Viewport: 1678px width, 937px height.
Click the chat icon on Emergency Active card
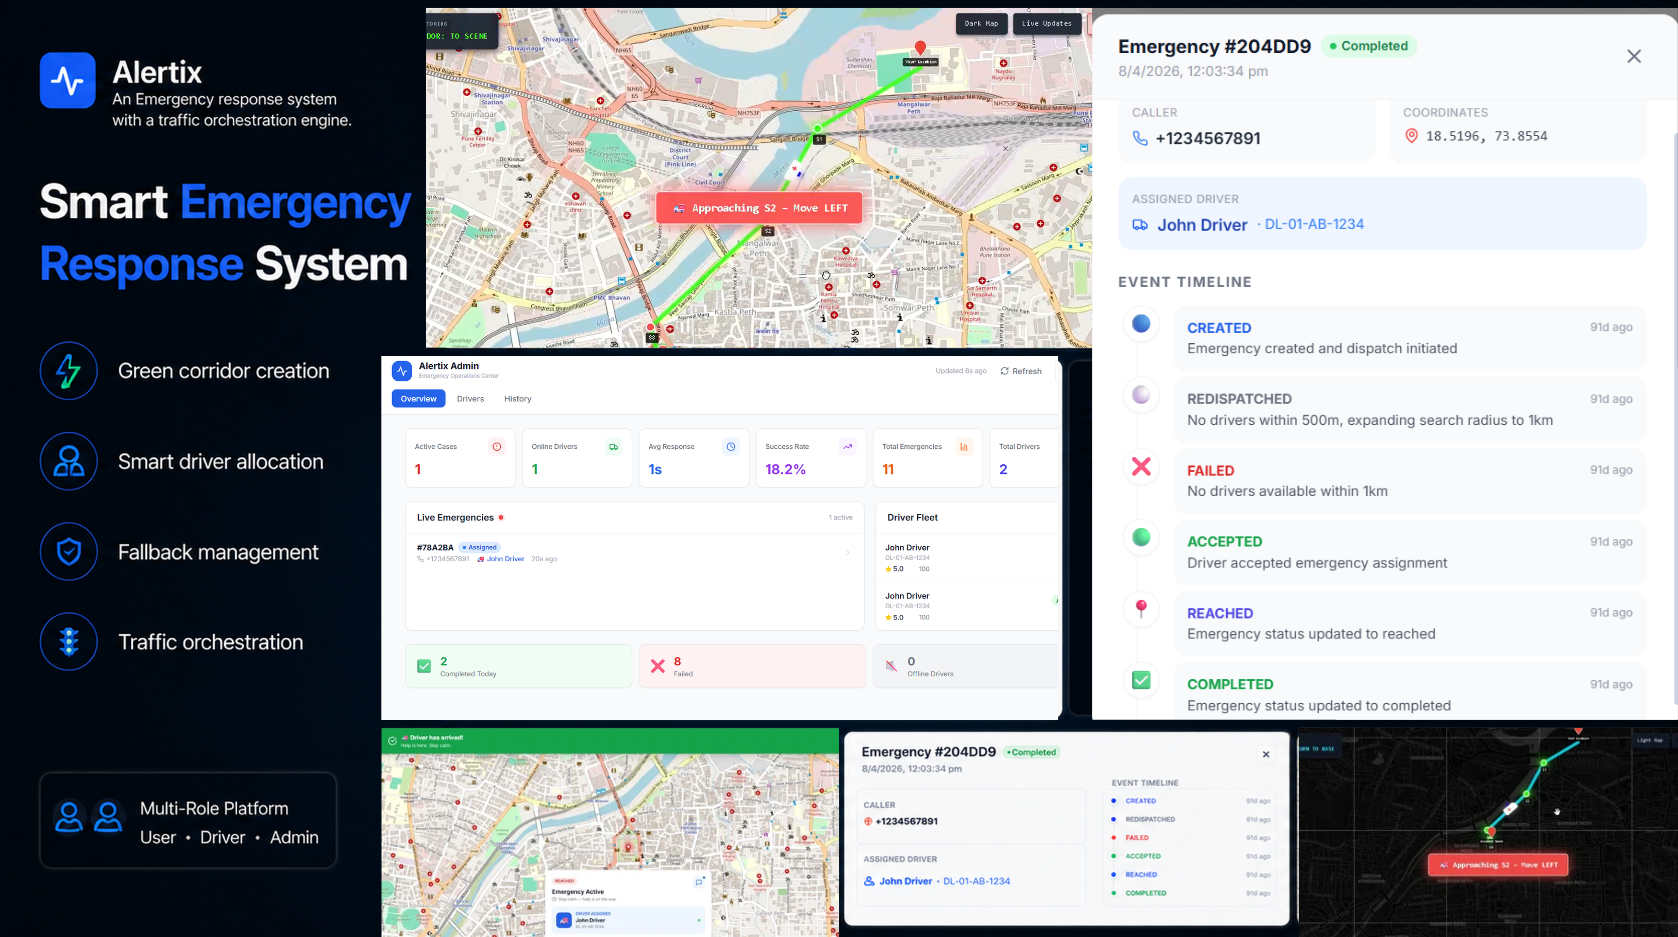pos(699,882)
